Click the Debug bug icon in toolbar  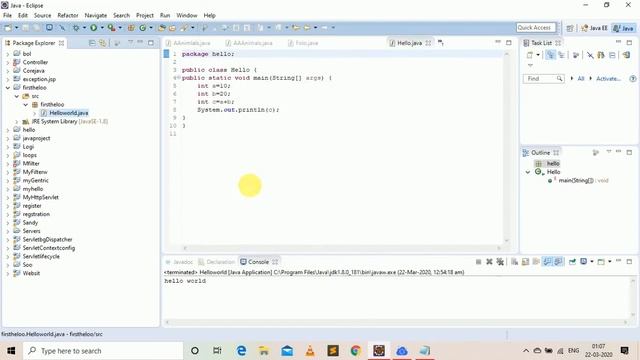coord(76,28)
